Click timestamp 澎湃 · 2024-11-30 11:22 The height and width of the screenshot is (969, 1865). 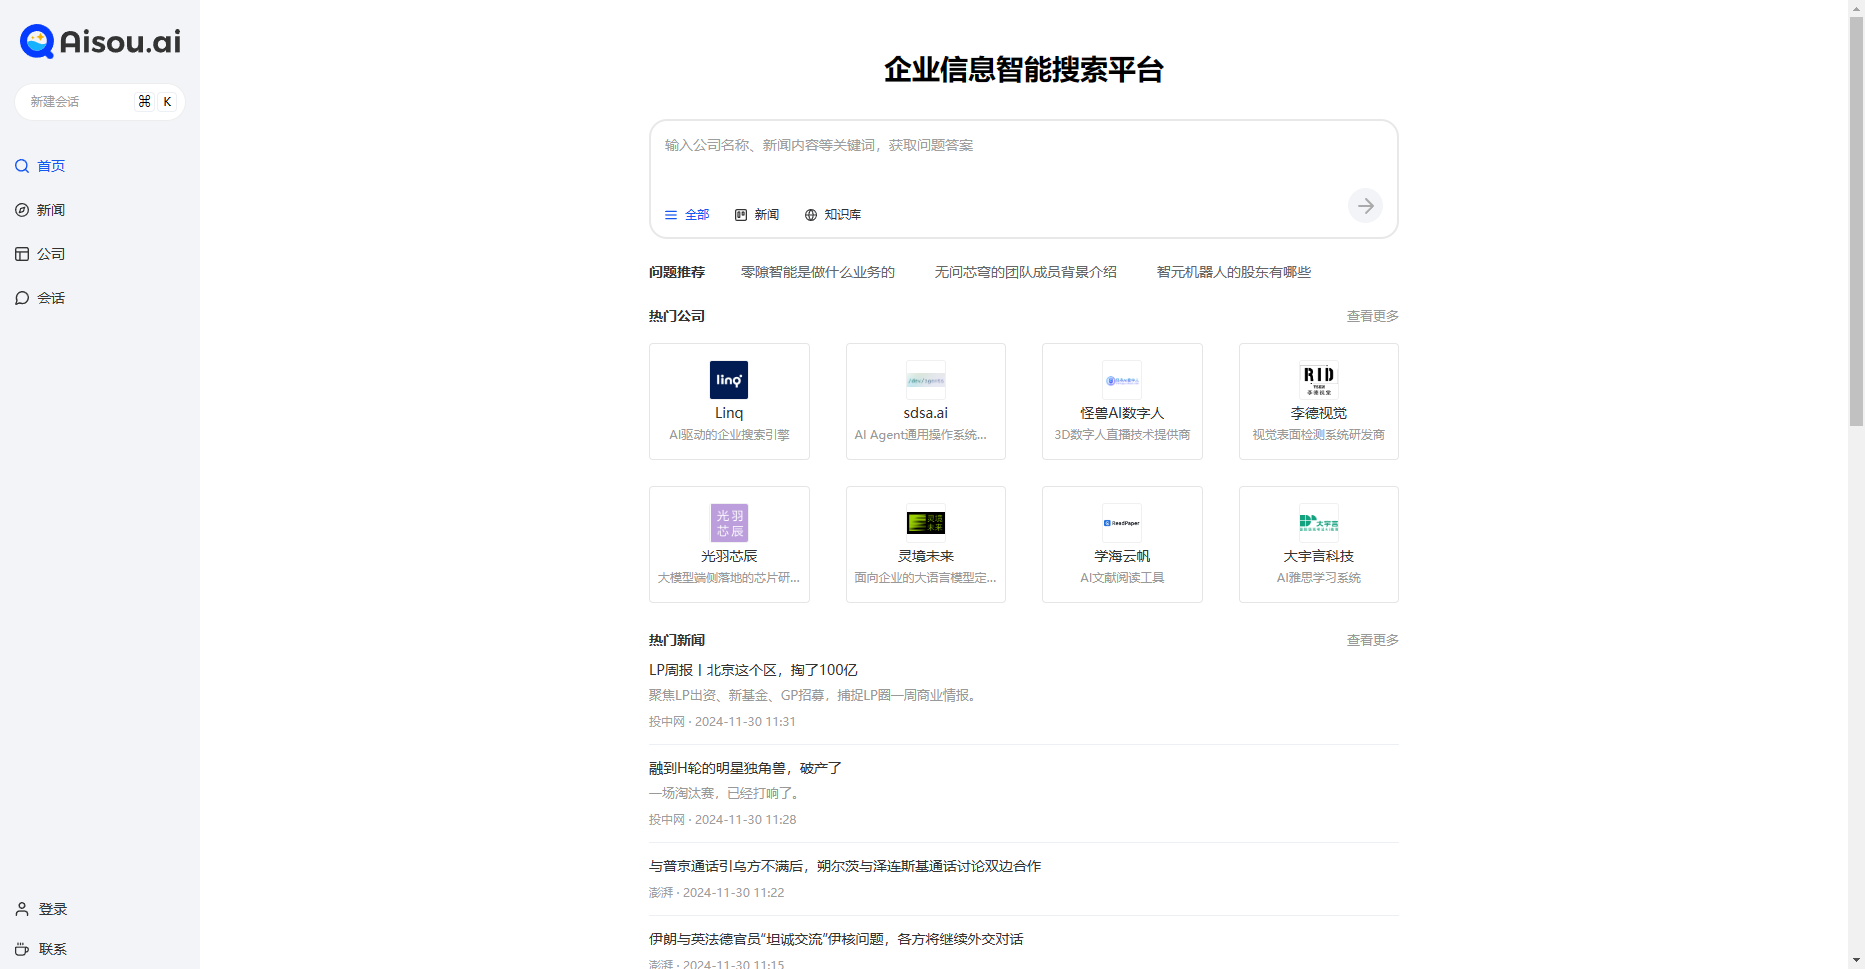[x=717, y=892]
